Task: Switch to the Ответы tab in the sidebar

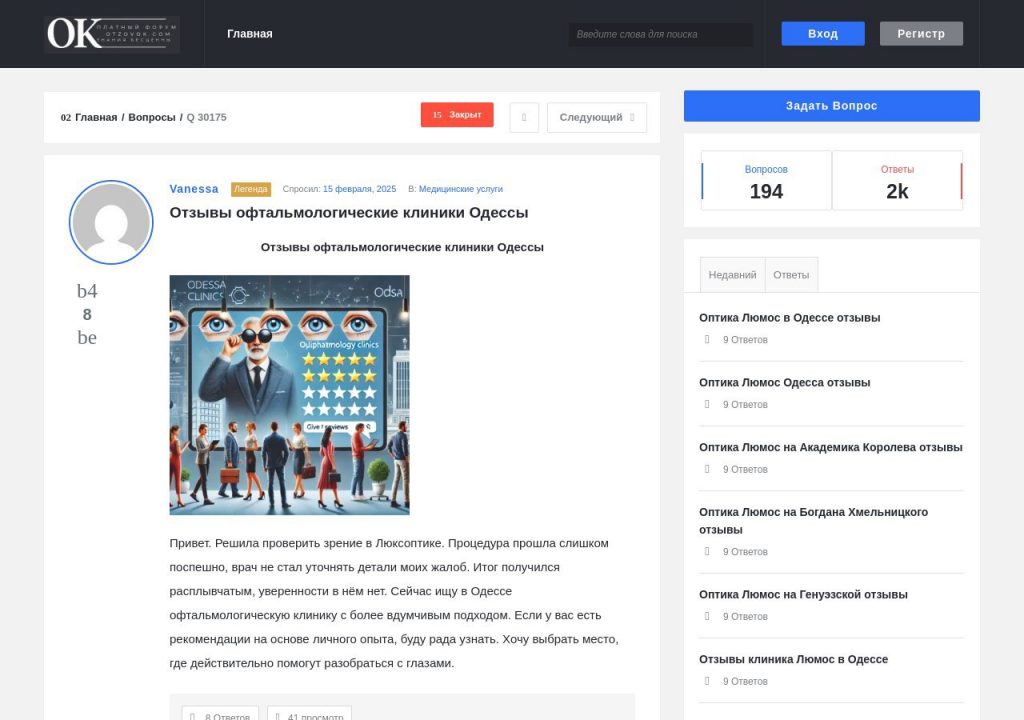Action: [x=791, y=275]
